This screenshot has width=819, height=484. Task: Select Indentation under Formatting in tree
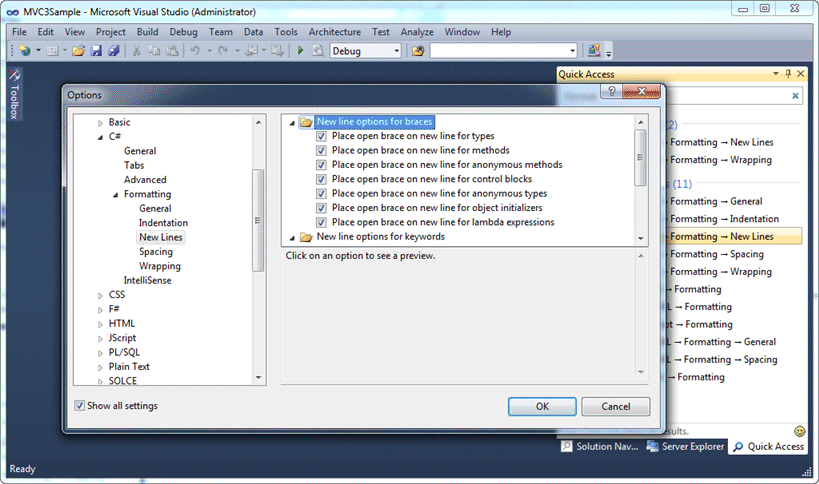coord(163,223)
